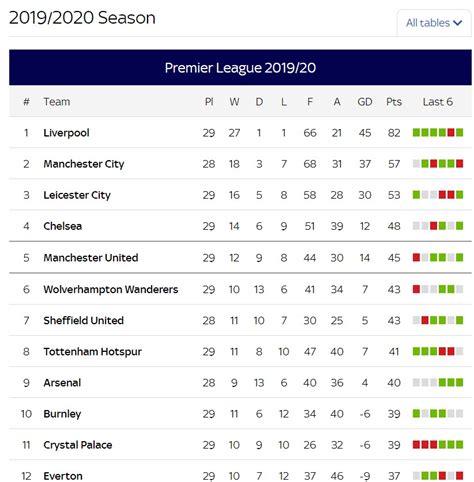474x482 pixels.
Task: Click the Pts column header
Action: 394,102
